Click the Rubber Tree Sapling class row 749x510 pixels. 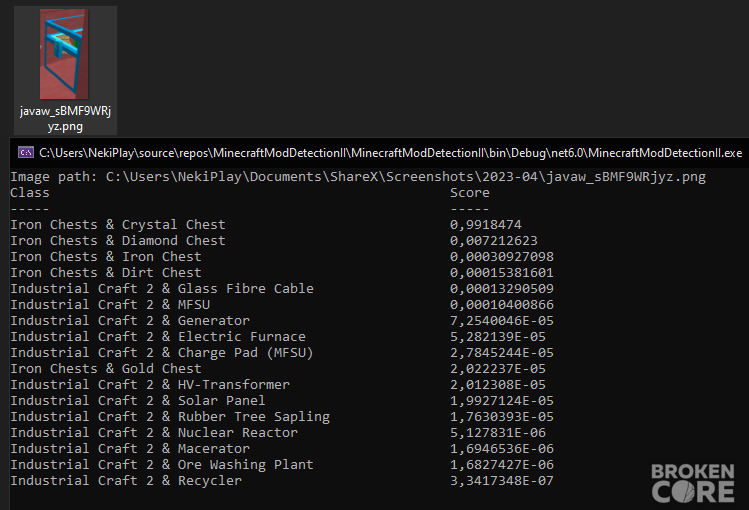(x=170, y=417)
